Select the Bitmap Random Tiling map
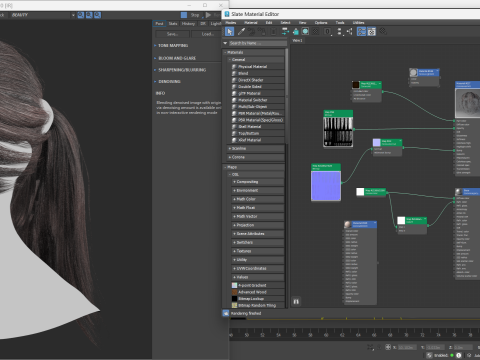Image resolution: width=480 pixels, height=360 pixels. 257,305
